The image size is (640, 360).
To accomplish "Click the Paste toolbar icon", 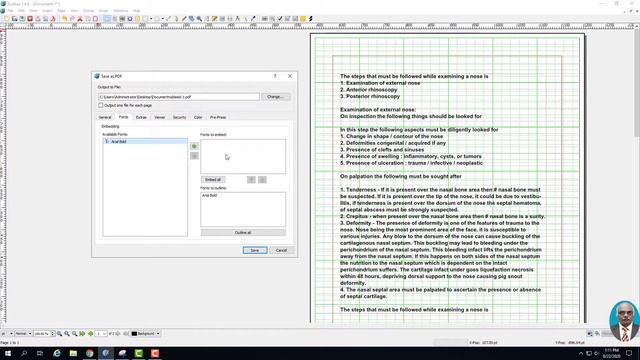I will 96,19.
